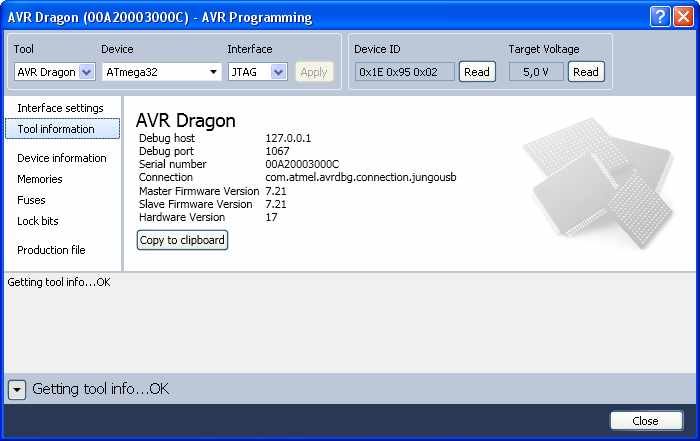Click the connection string com.atmel.avrdbg.connection.jungousb
This screenshot has width=700, height=441.
click(361, 177)
